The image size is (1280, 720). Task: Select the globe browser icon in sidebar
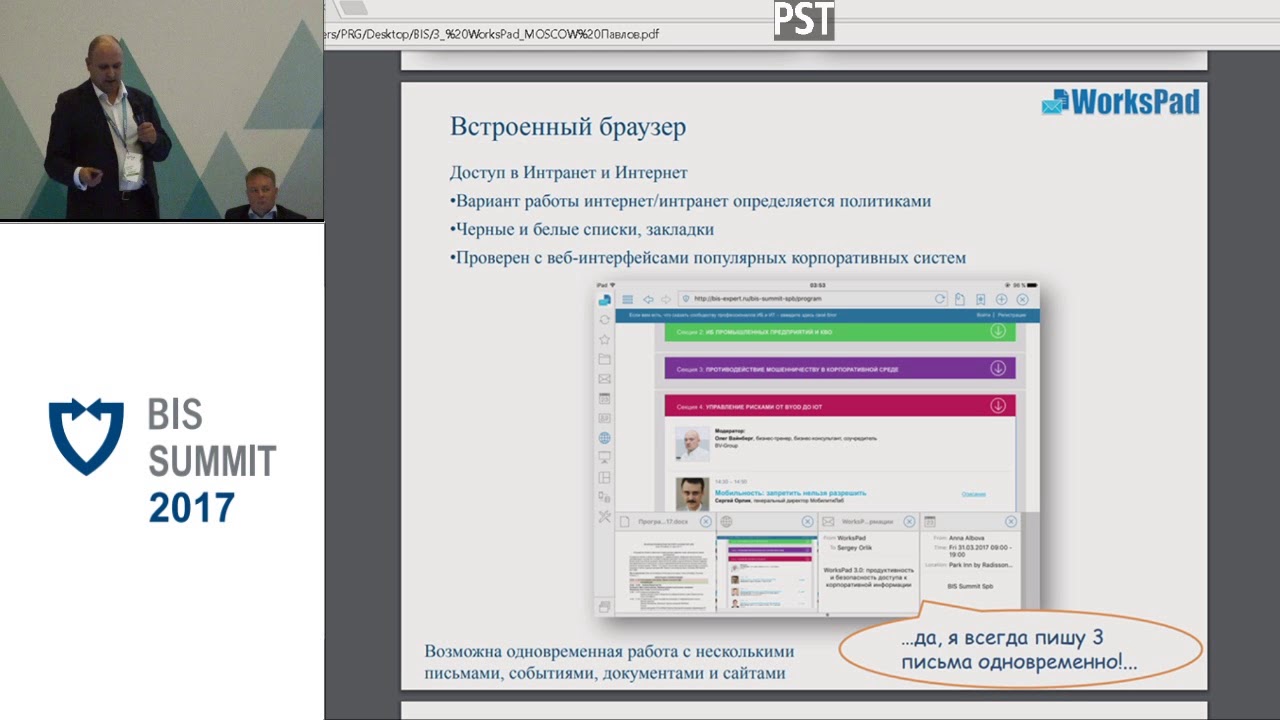coord(604,438)
